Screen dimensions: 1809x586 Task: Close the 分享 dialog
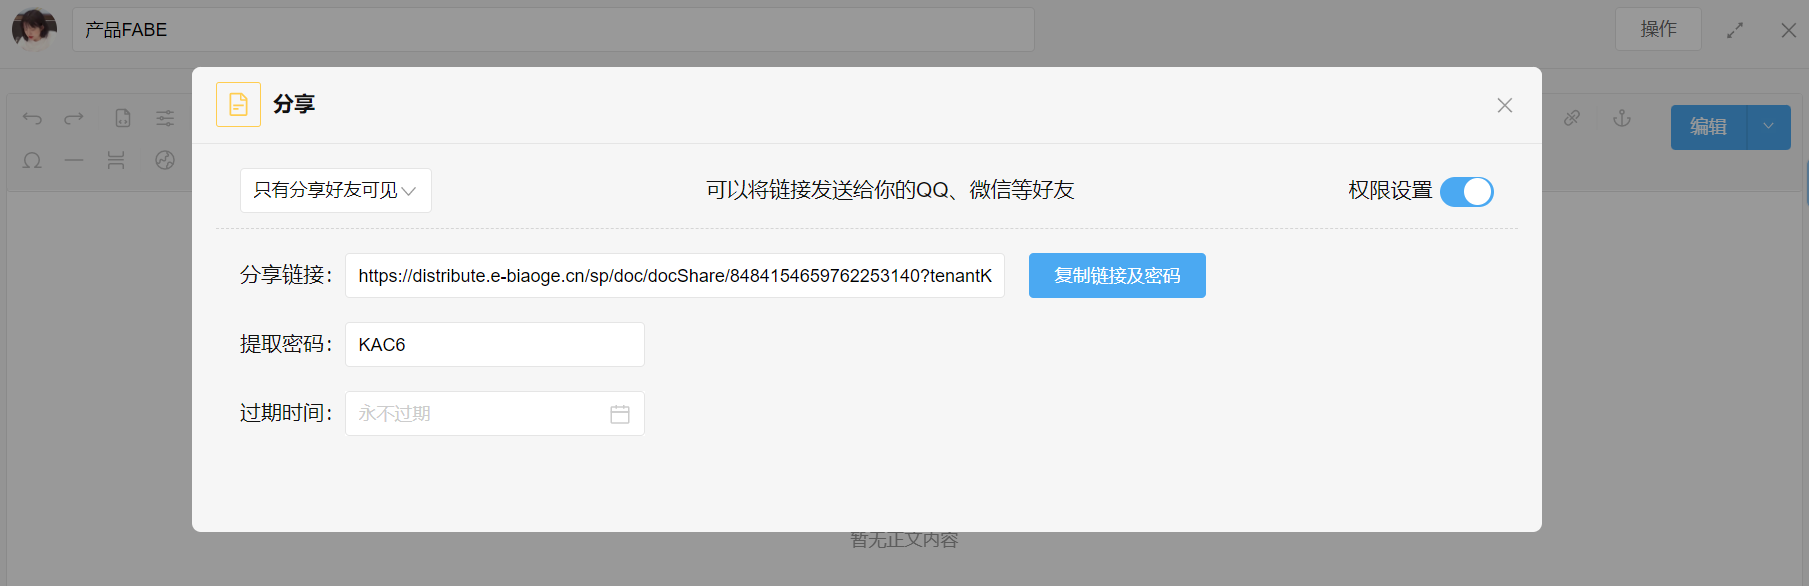1504,105
